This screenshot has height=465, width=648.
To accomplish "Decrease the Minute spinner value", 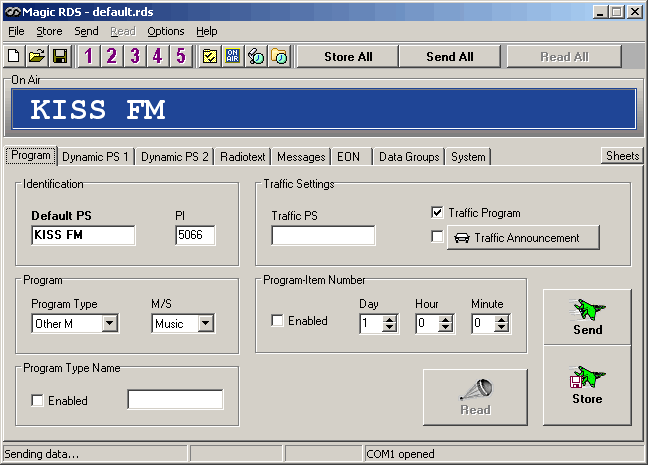I will [501, 327].
